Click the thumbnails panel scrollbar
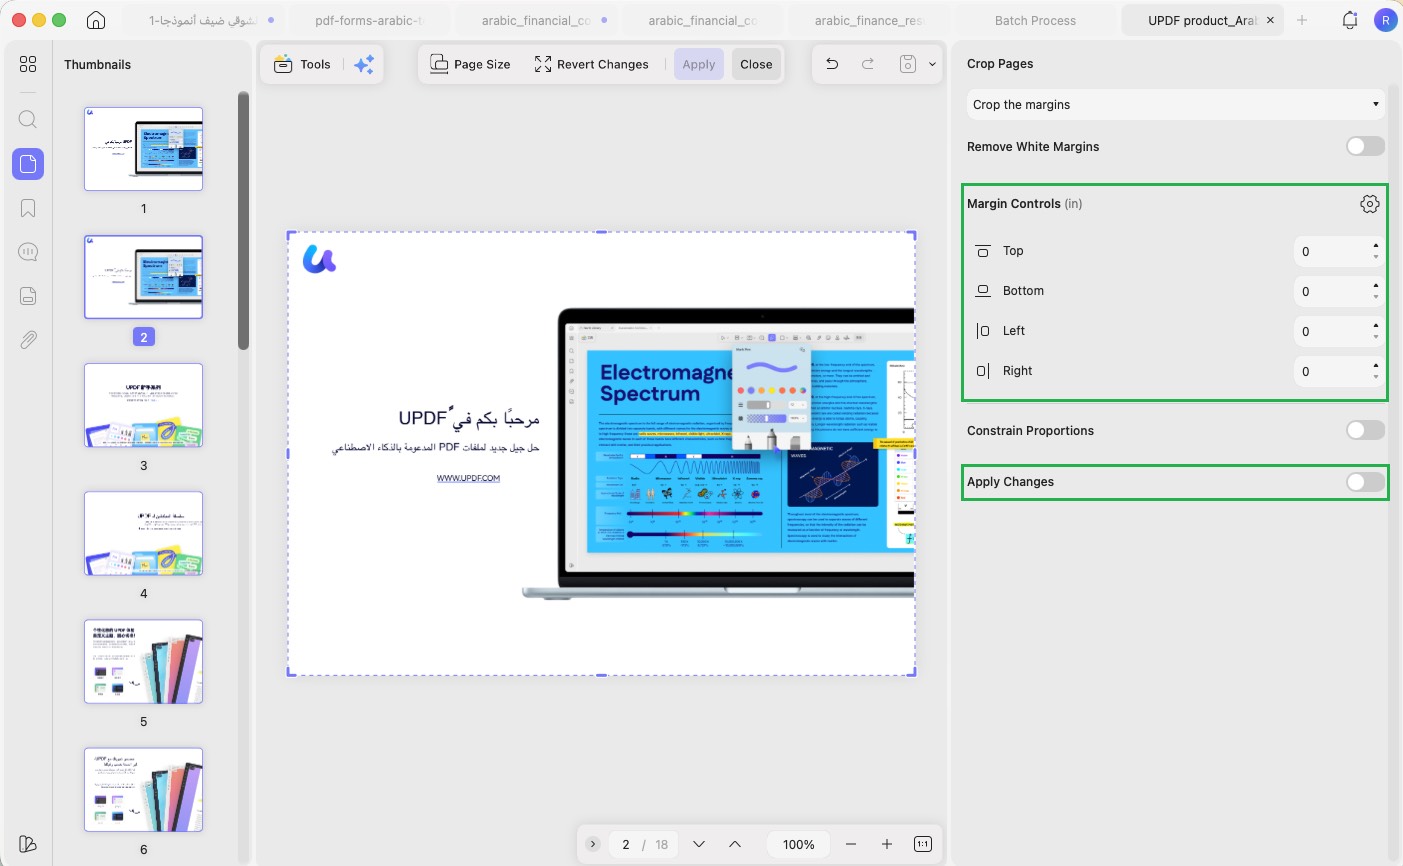Image resolution: width=1403 pixels, height=866 pixels. tap(243, 221)
